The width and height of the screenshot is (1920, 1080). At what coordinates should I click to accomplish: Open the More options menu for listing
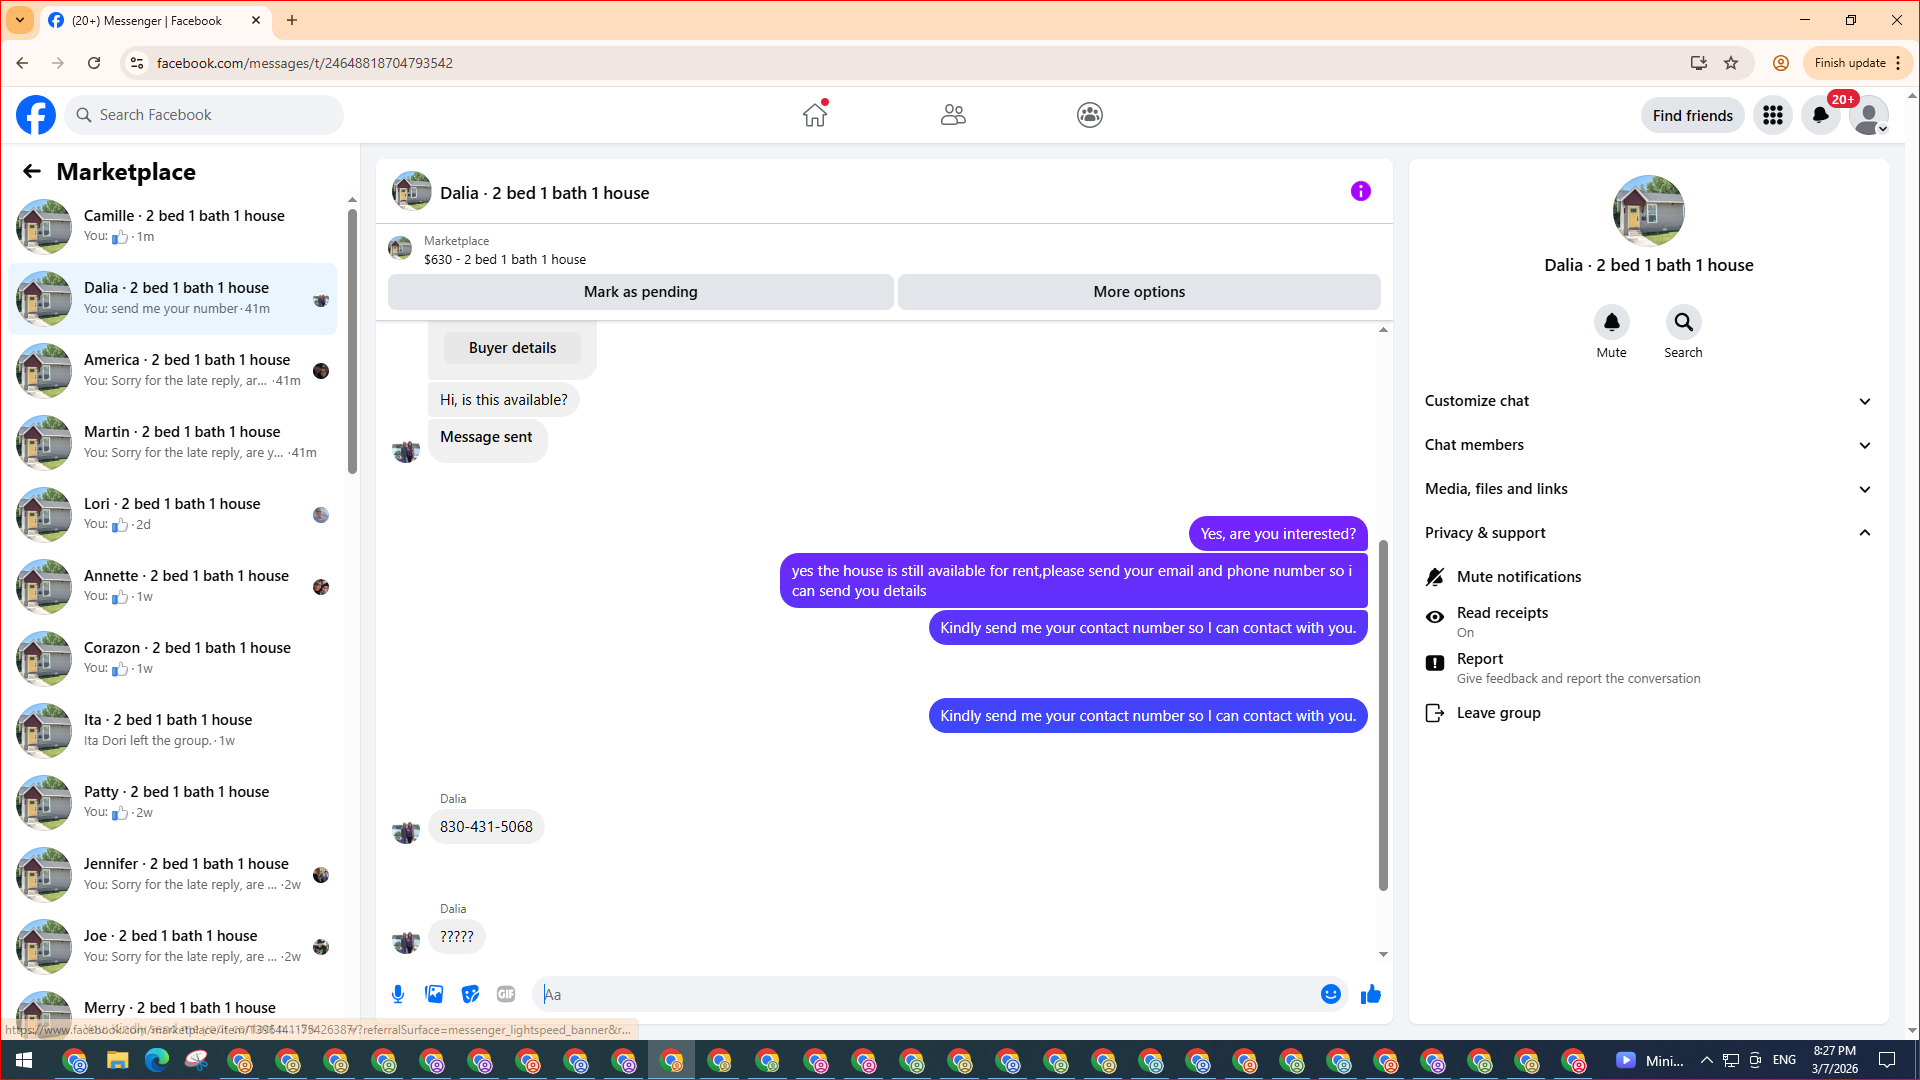(x=1139, y=292)
